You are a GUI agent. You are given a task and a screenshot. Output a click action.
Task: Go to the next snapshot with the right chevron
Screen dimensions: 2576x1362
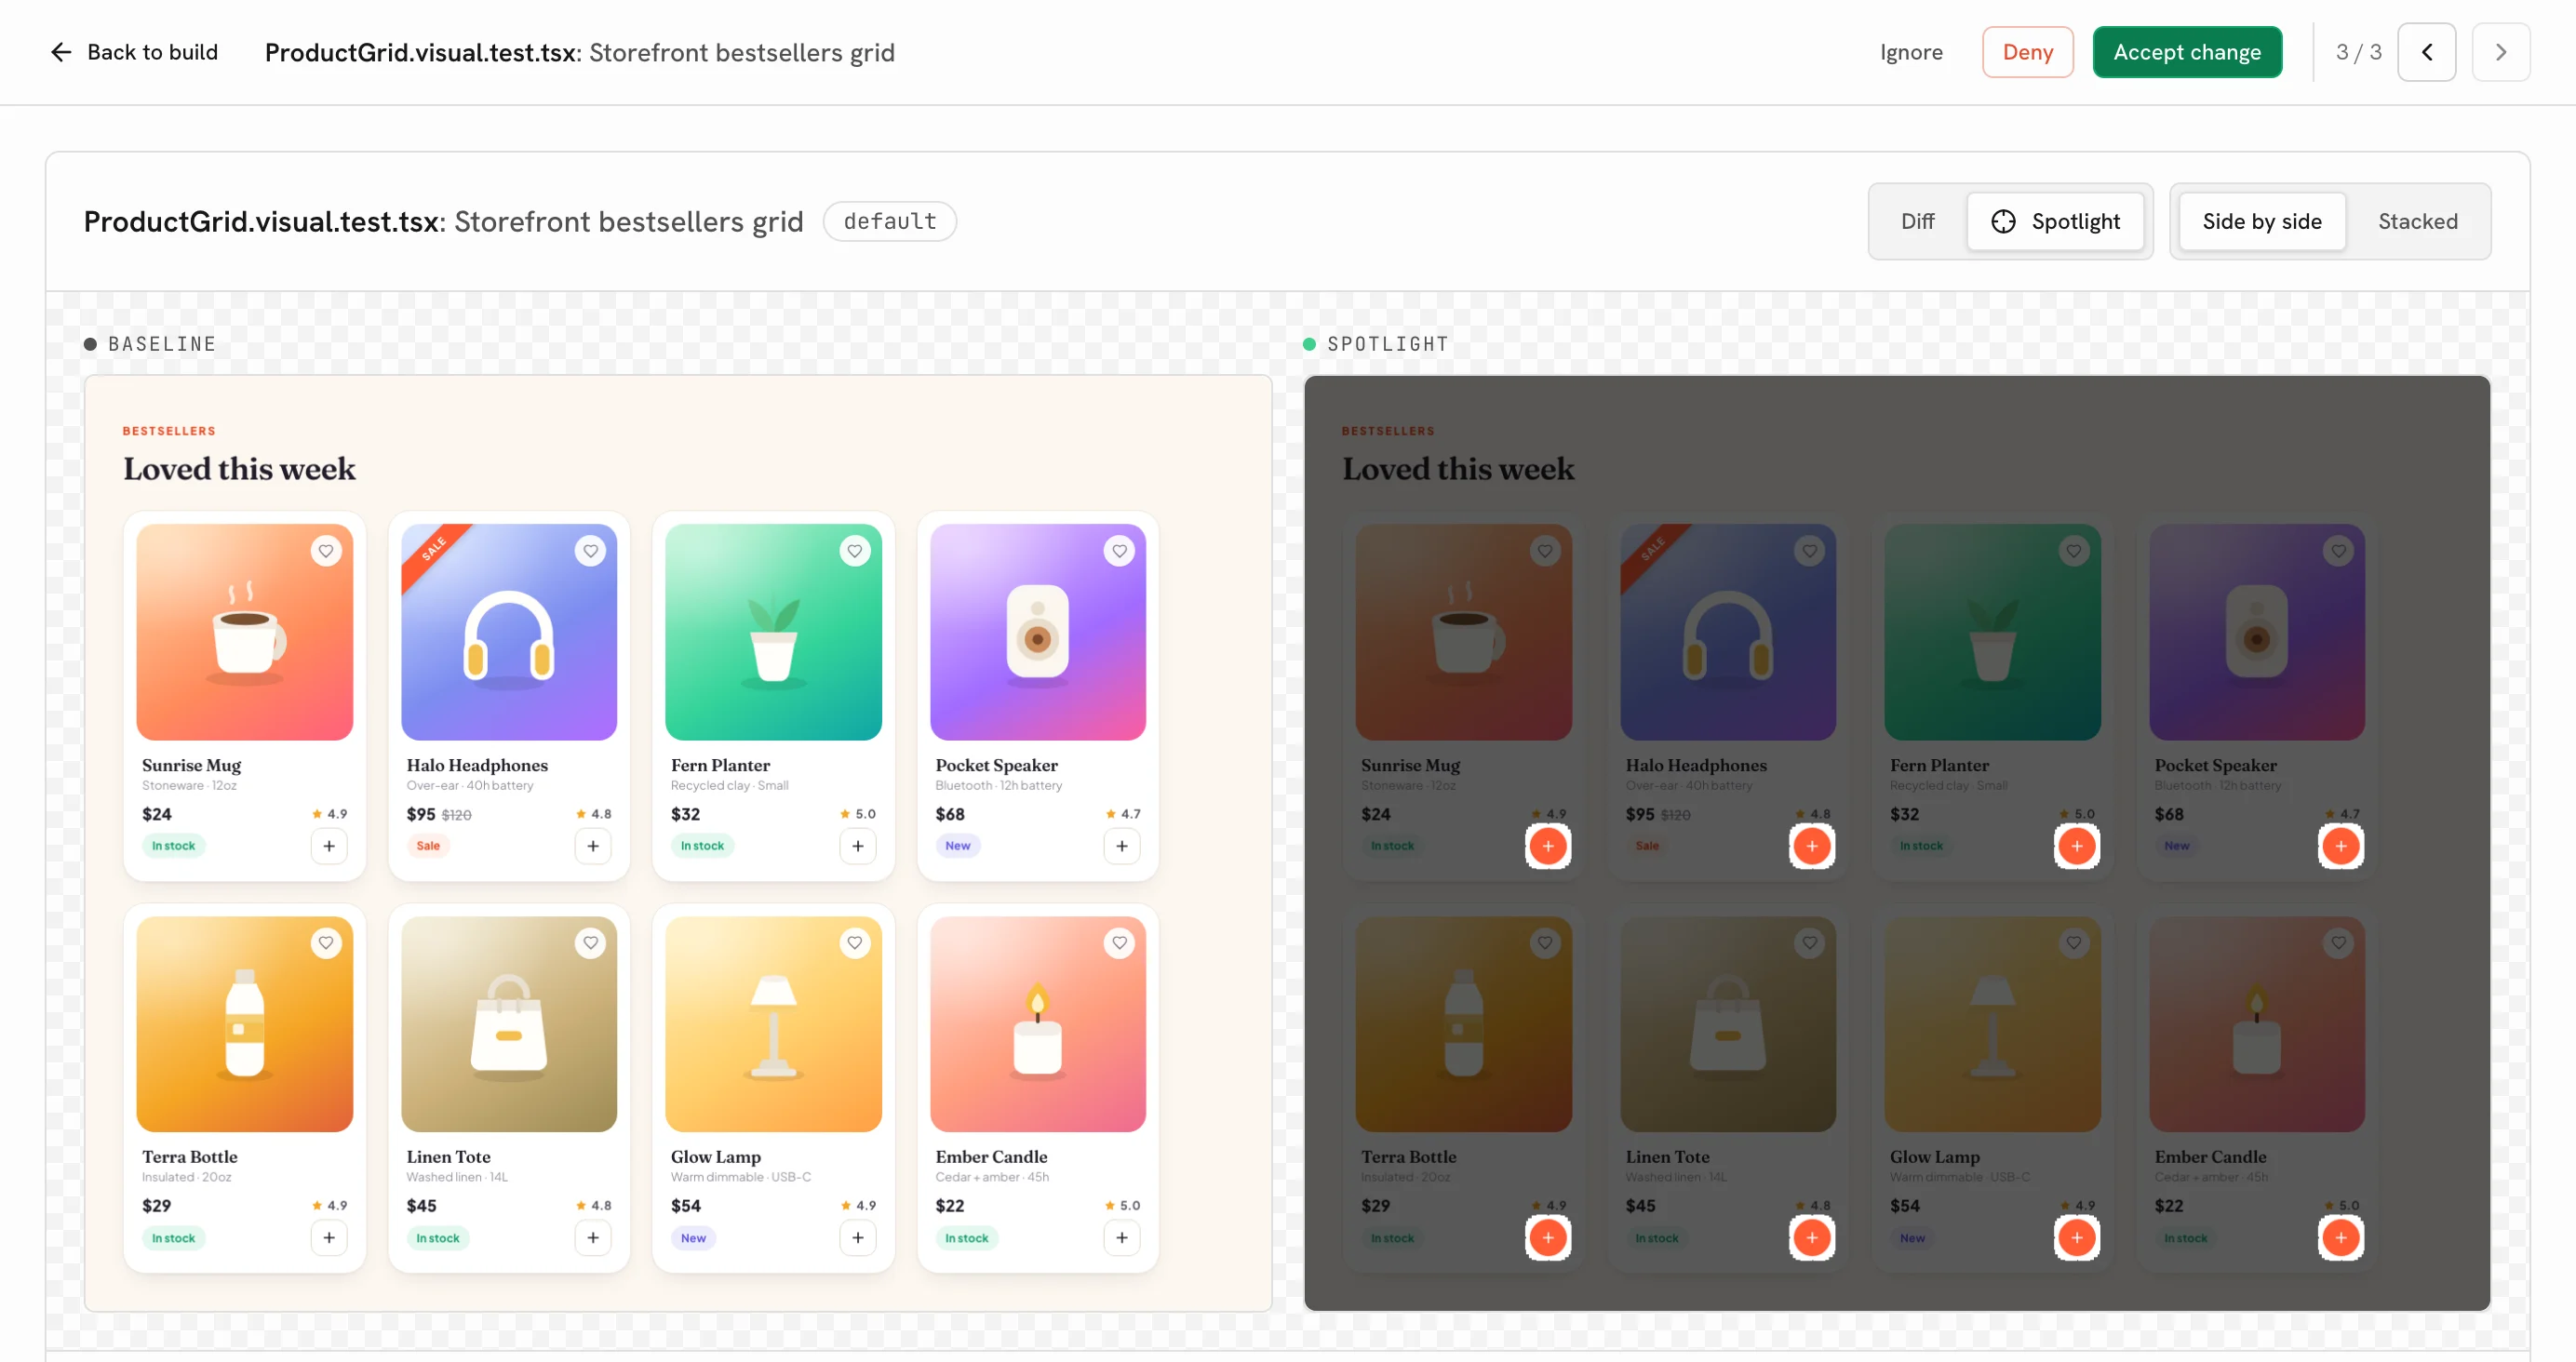pos(2500,52)
